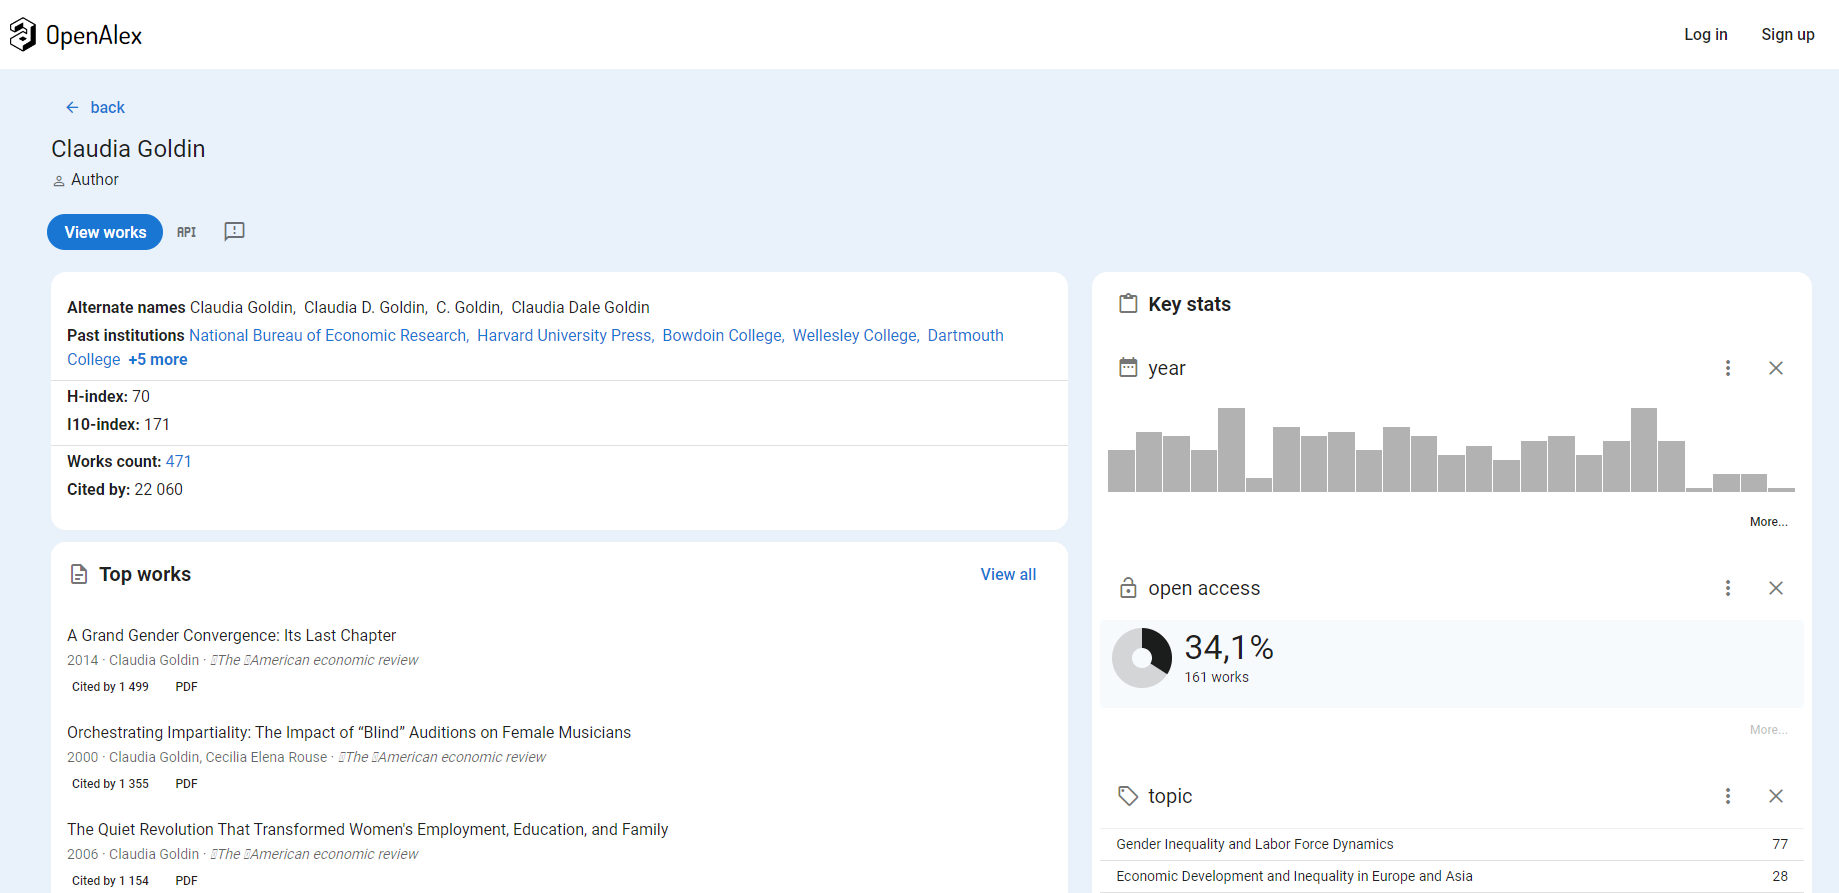1839x893 pixels.
Task: Click the tallest recent bar in year chart
Action: [x=1643, y=450]
